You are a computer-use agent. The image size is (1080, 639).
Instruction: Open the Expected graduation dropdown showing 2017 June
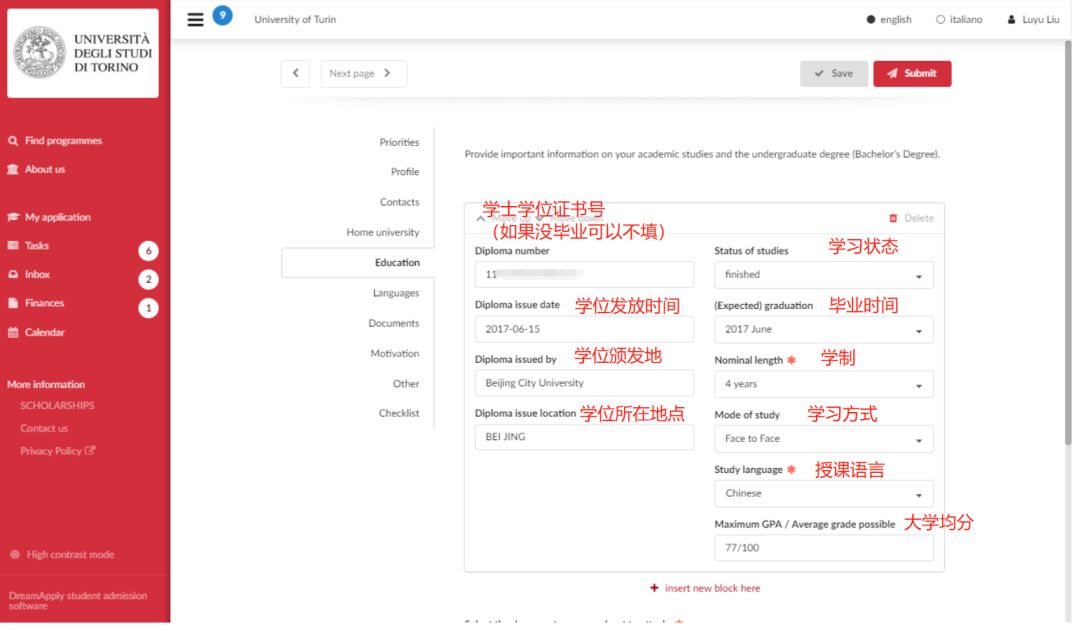pos(824,330)
